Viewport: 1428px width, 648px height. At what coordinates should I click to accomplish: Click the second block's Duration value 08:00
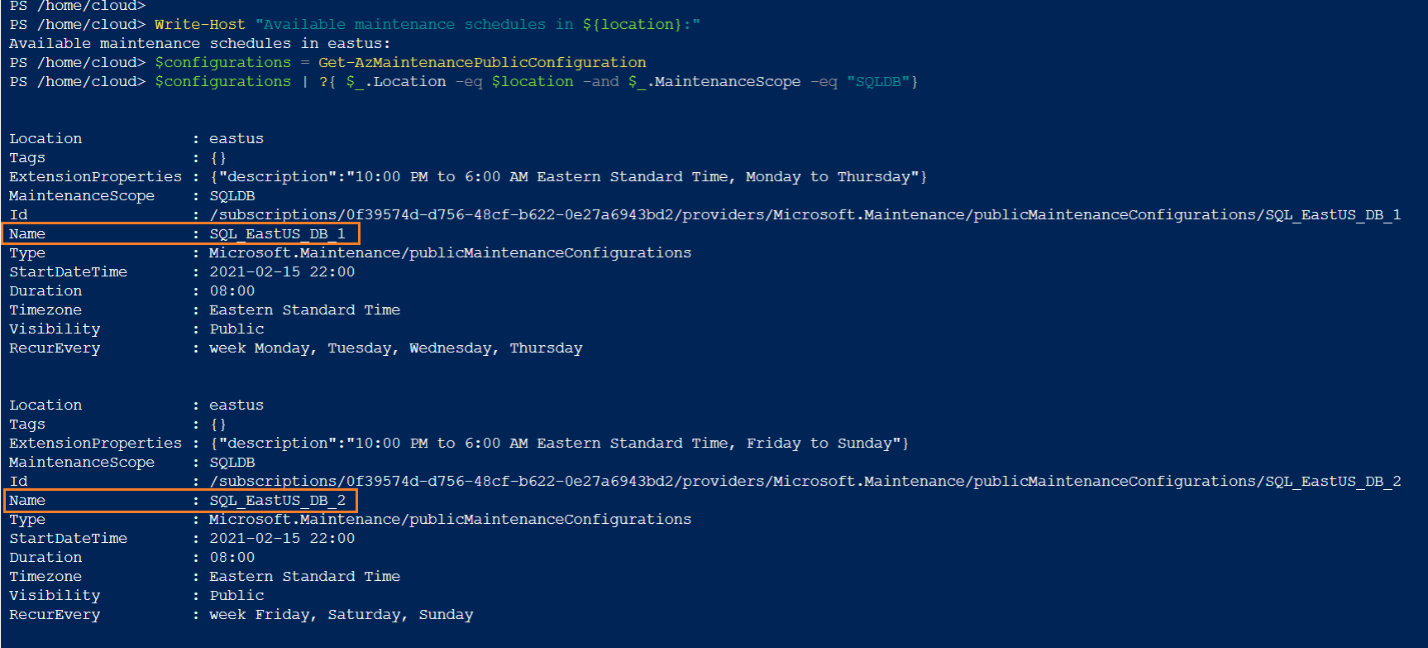point(231,557)
